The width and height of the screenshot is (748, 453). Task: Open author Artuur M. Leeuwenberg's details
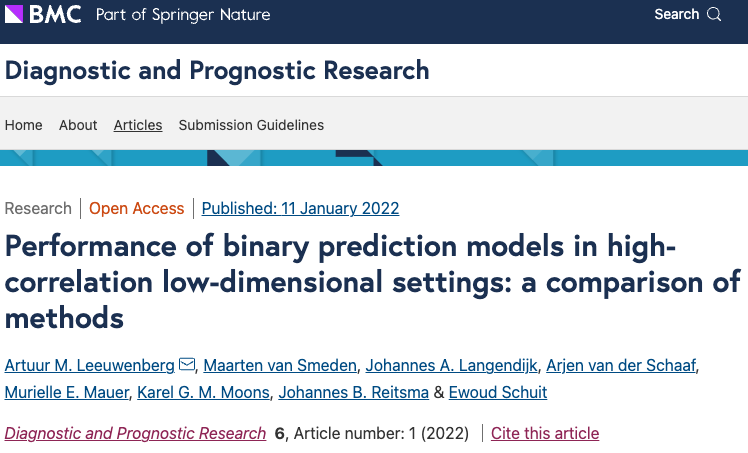click(x=89, y=364)
